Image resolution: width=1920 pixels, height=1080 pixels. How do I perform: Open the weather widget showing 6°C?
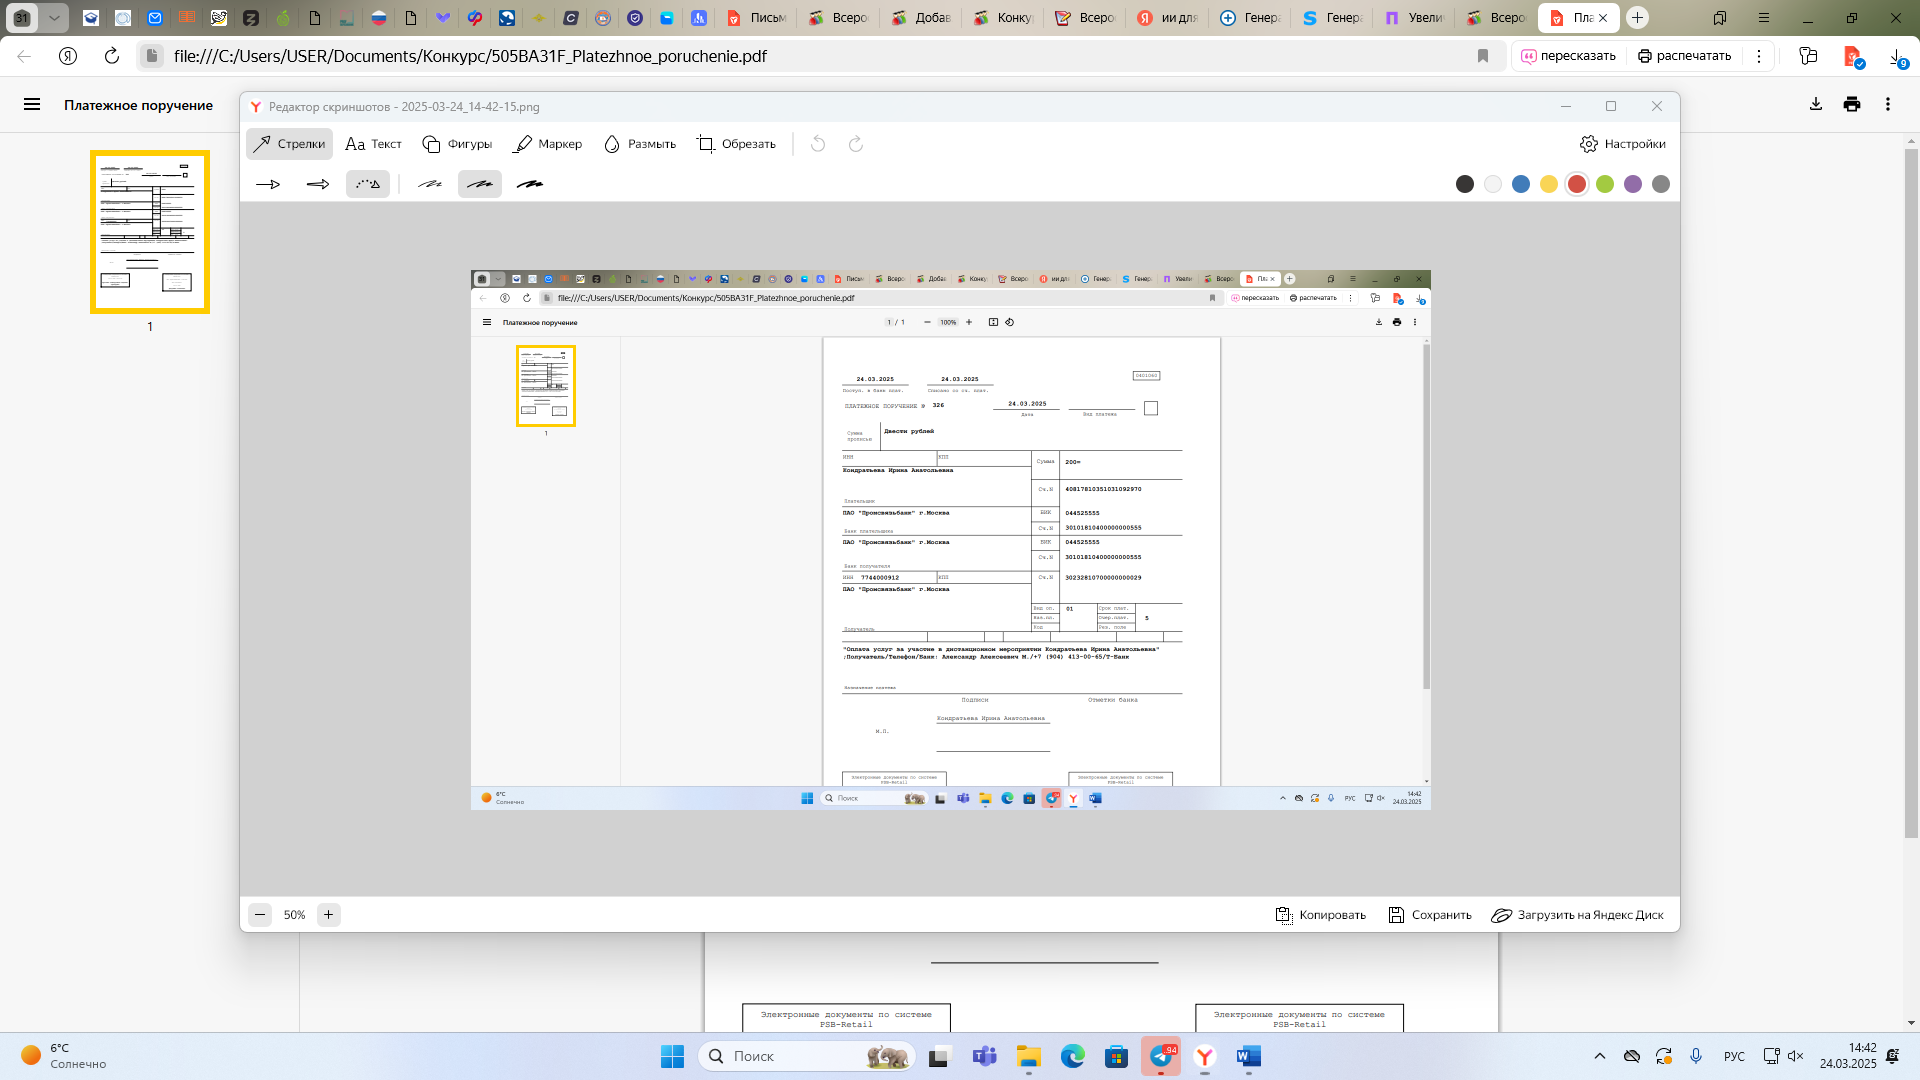point(64,1056)
